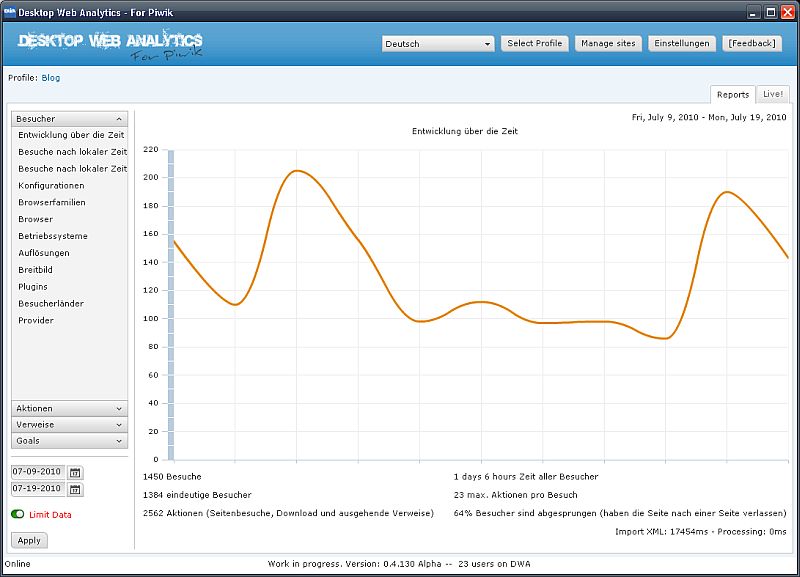Screen dimensions: 800x577
Task: Open the Blog profile link
Action: tap(51, 78)
